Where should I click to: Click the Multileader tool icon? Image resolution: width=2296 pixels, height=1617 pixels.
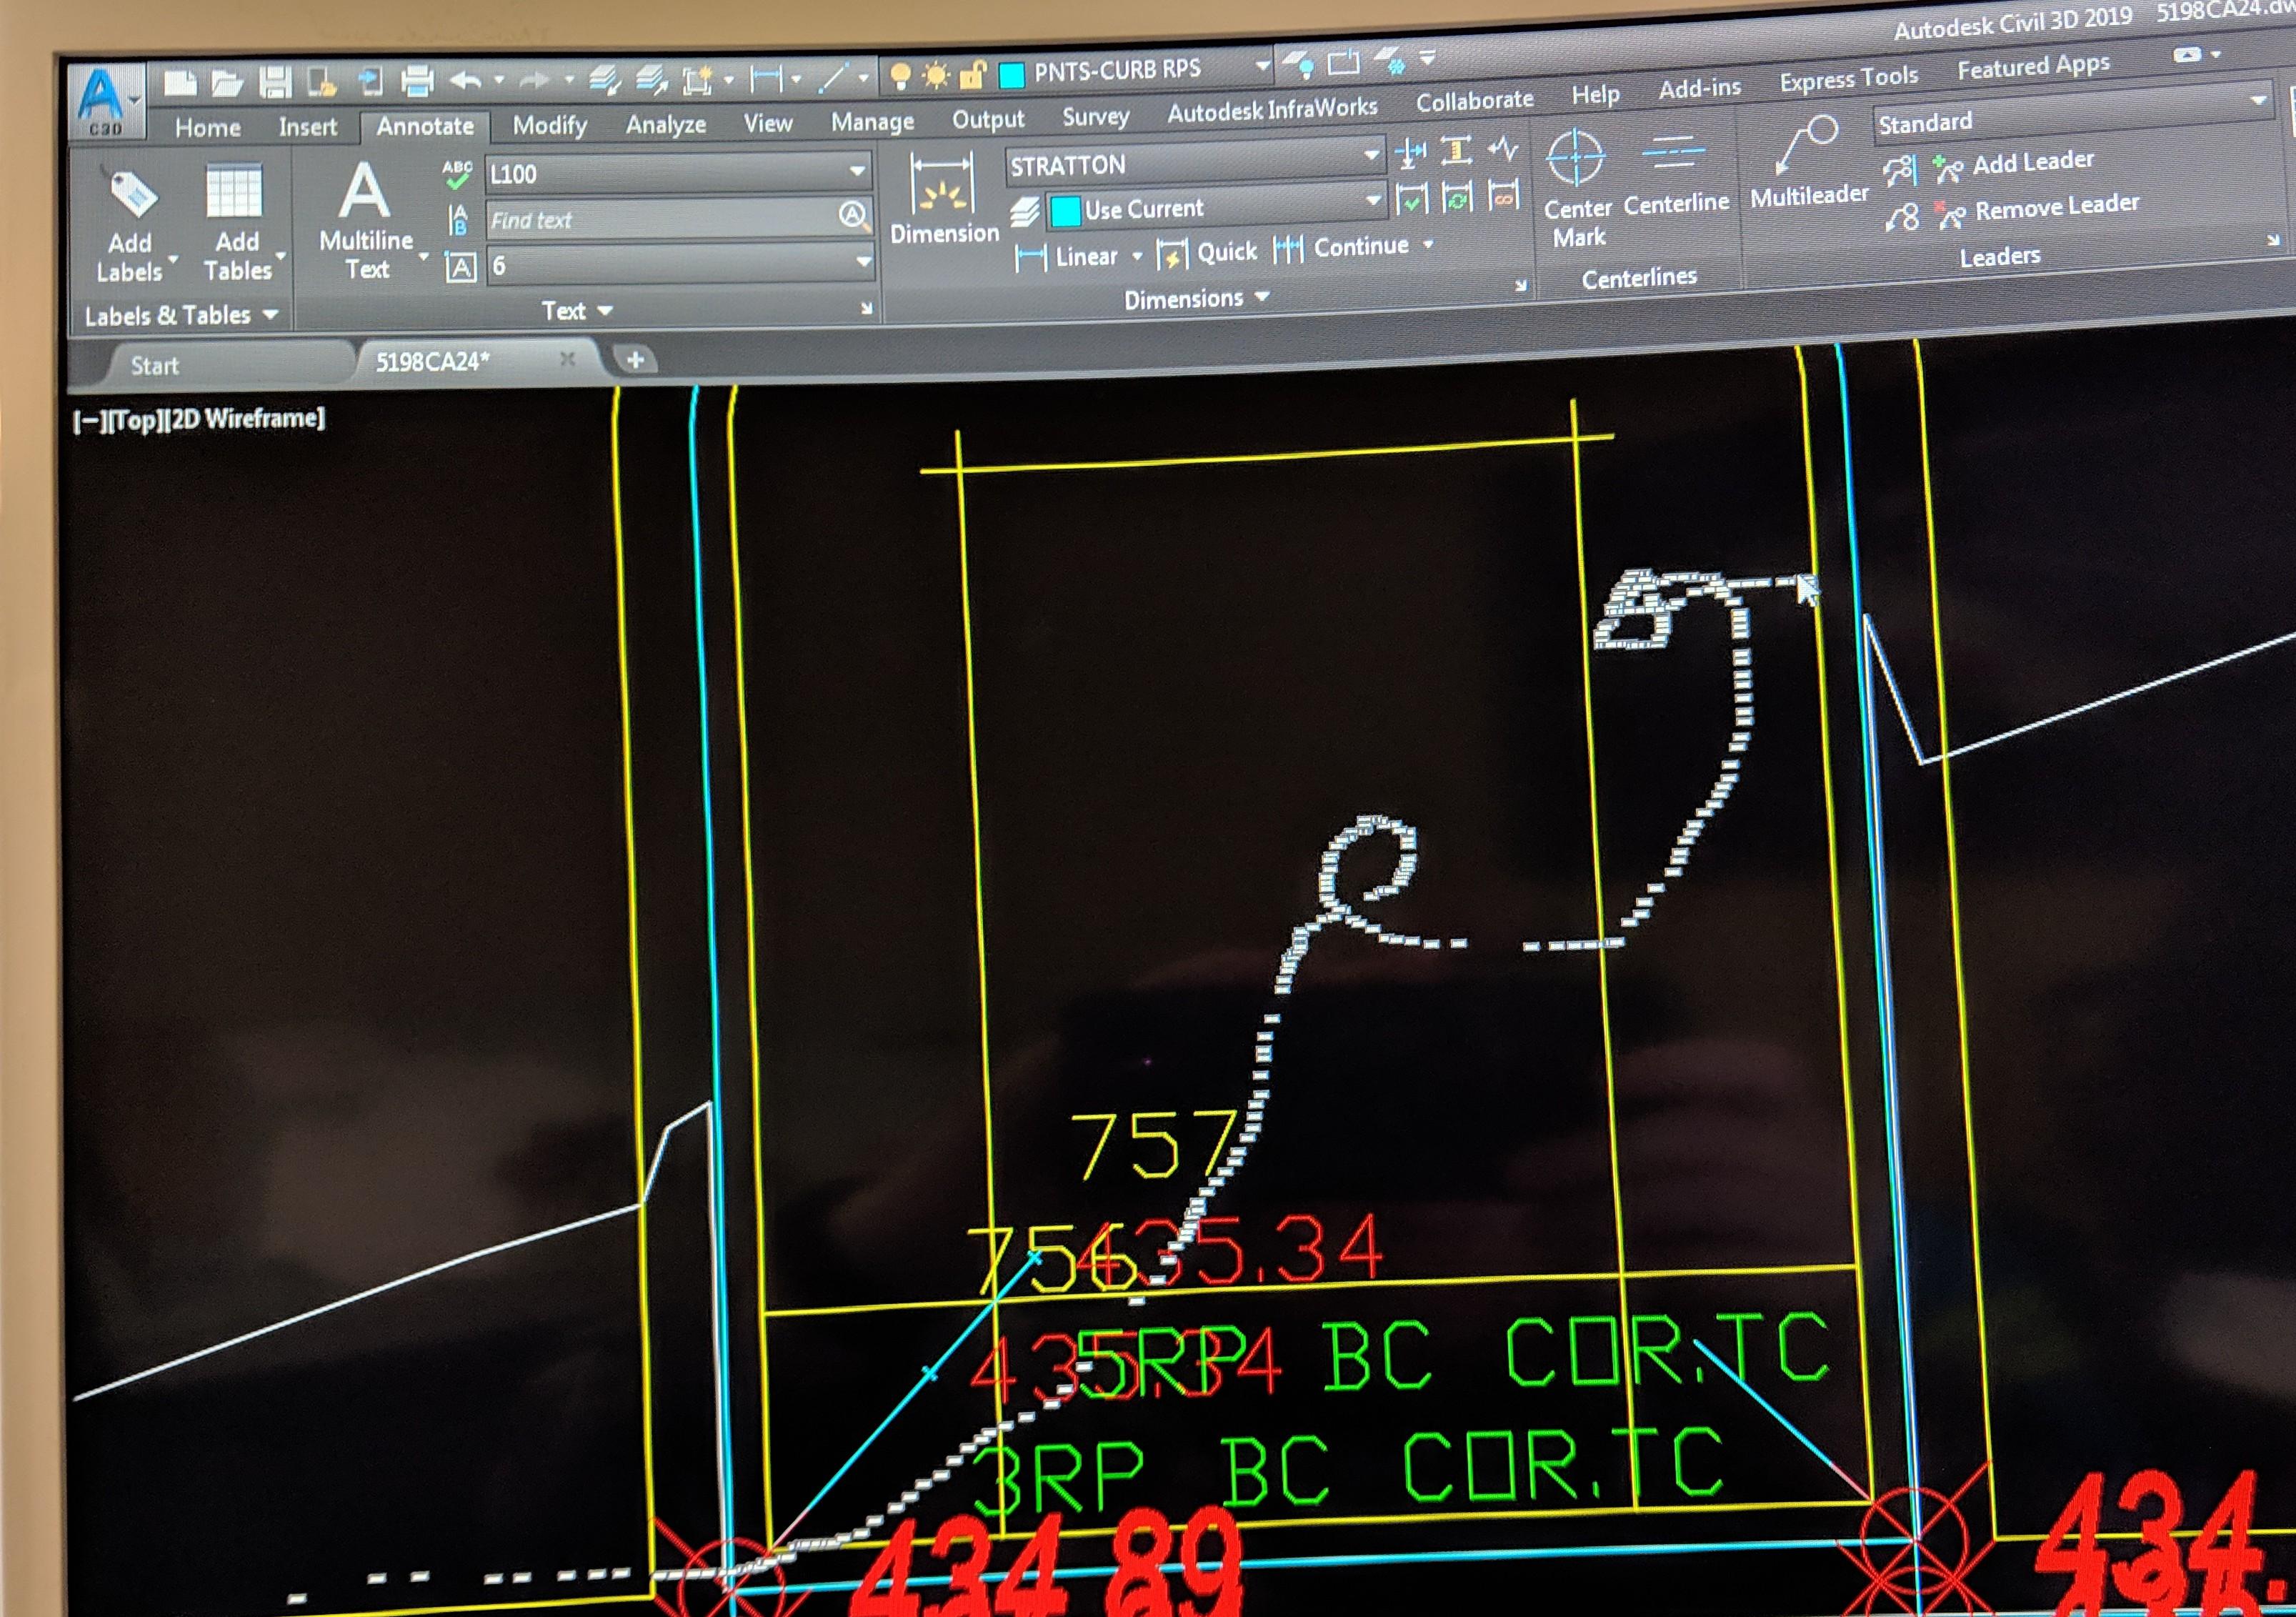(x=1807, y=146)
